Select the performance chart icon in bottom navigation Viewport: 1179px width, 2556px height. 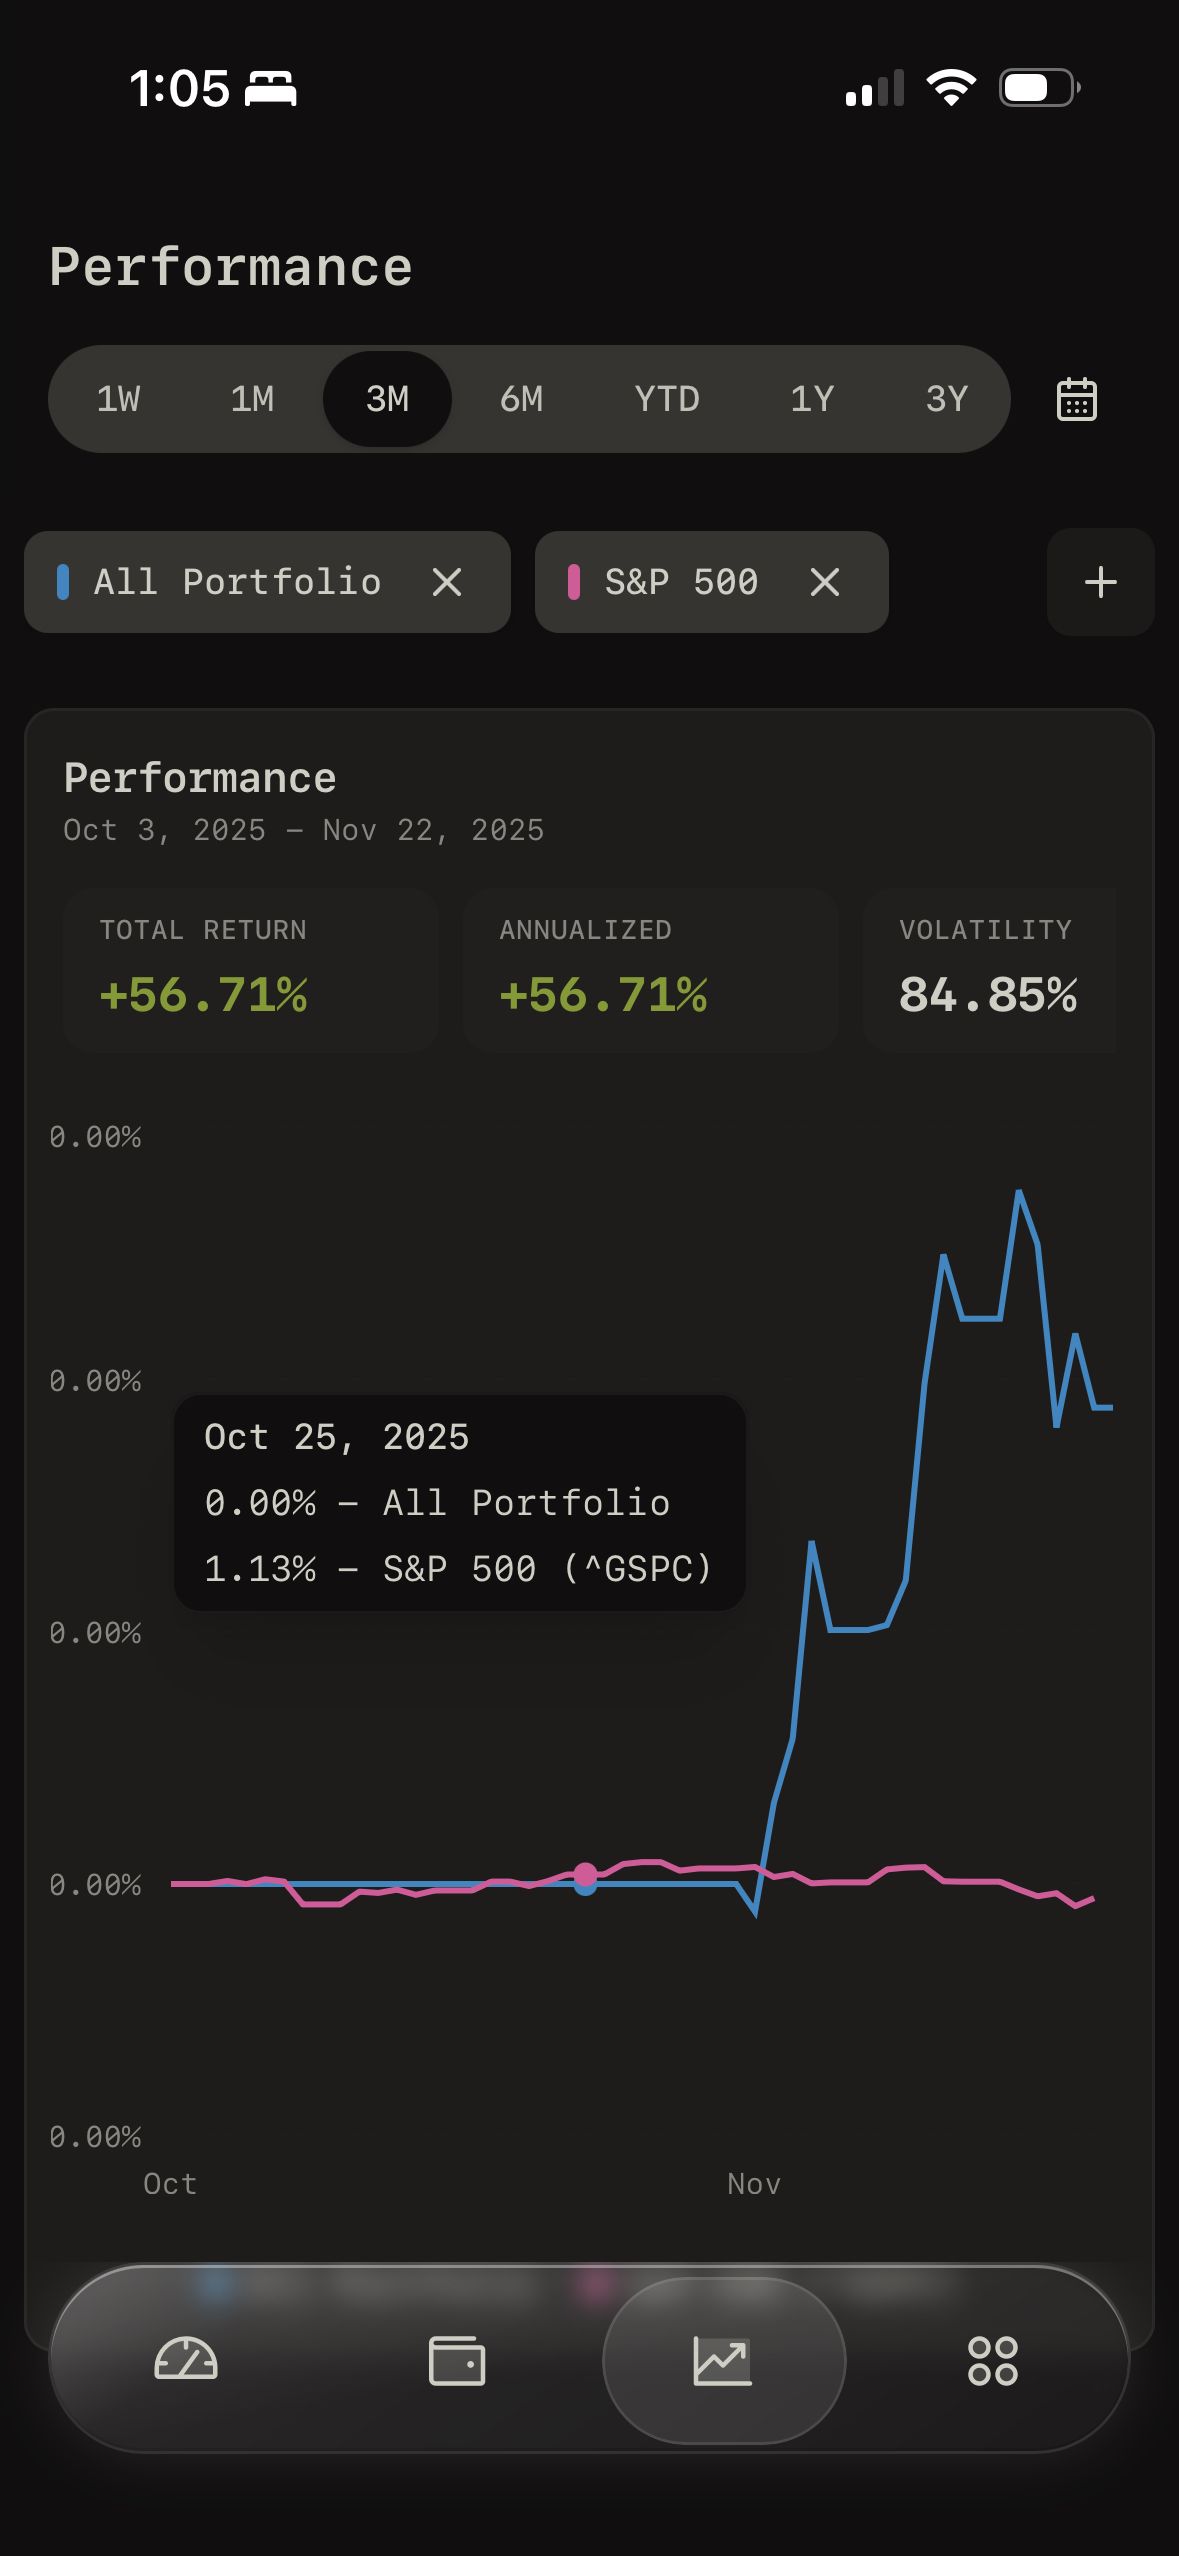tap(723, 2362)
